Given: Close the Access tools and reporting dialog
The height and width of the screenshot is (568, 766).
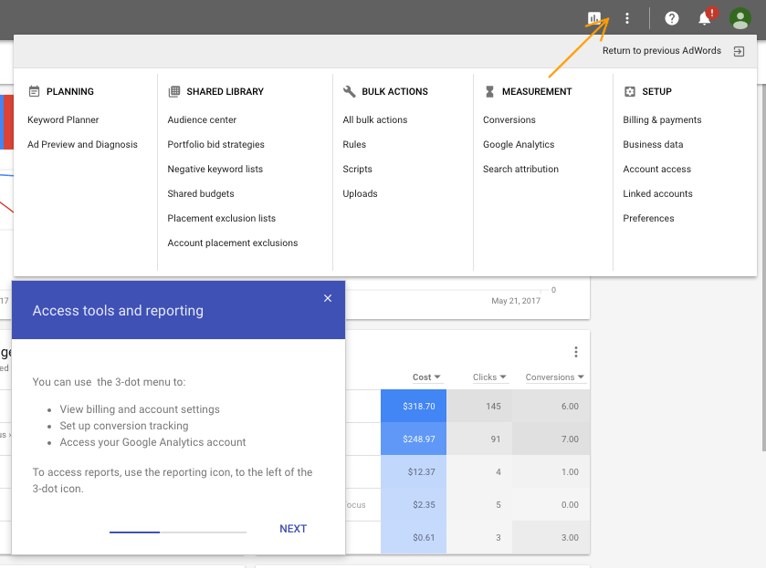Looking at the screenshot, I should pyautogui.click(x=327, y=298).
